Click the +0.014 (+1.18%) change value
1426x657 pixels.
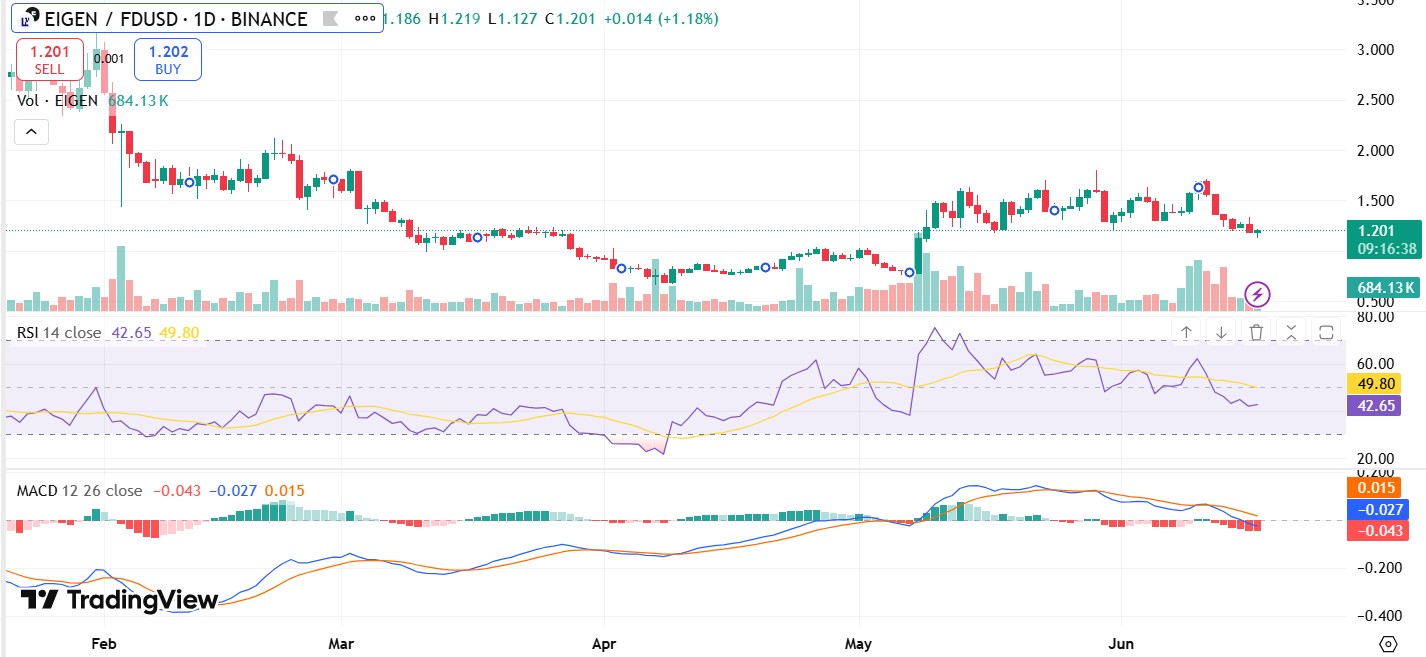click(661, 19)
